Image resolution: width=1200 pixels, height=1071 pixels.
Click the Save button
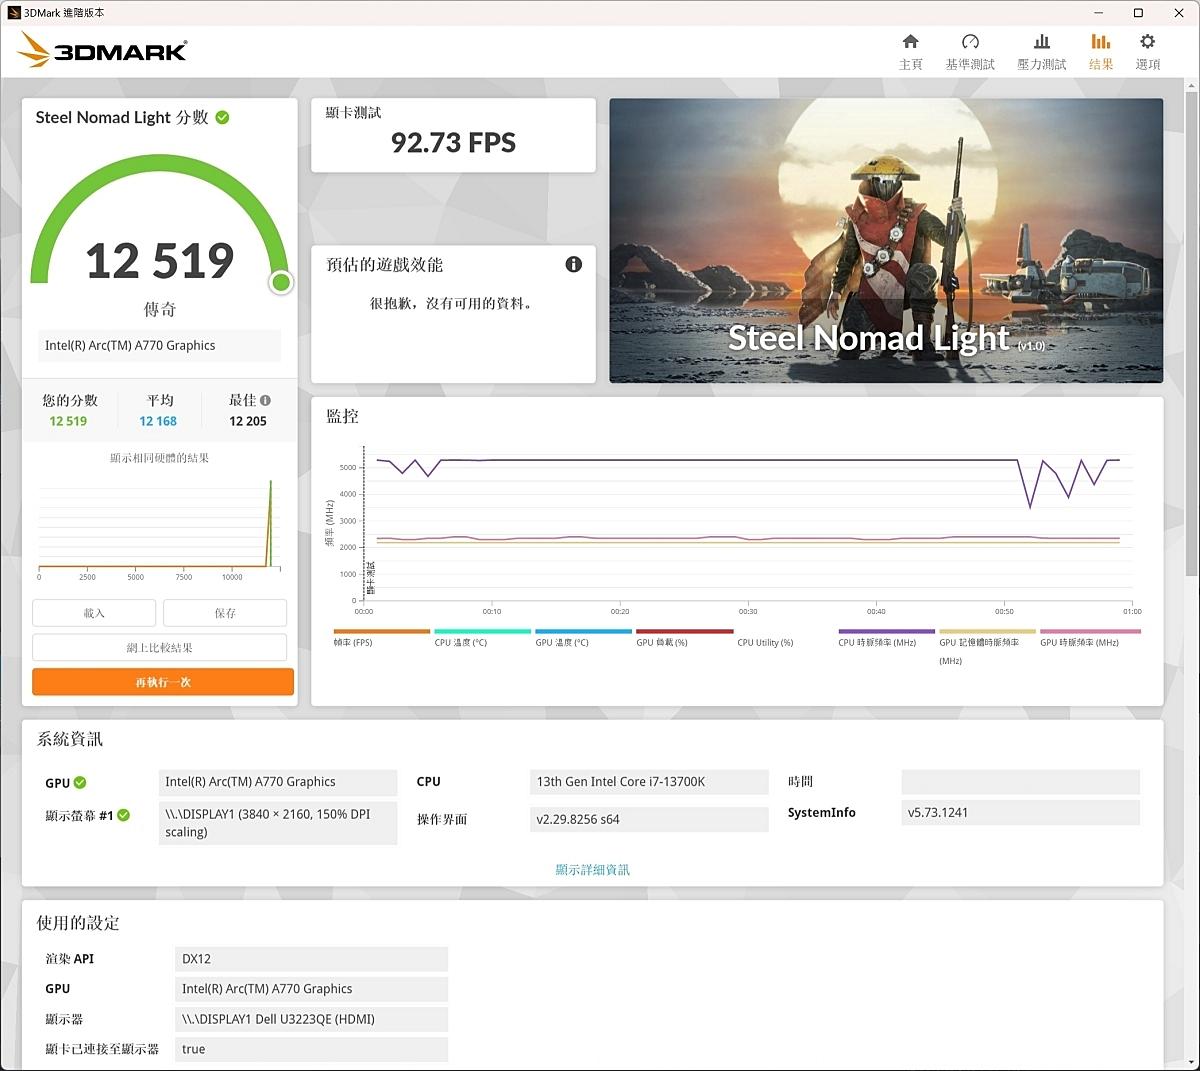point(225,613)
